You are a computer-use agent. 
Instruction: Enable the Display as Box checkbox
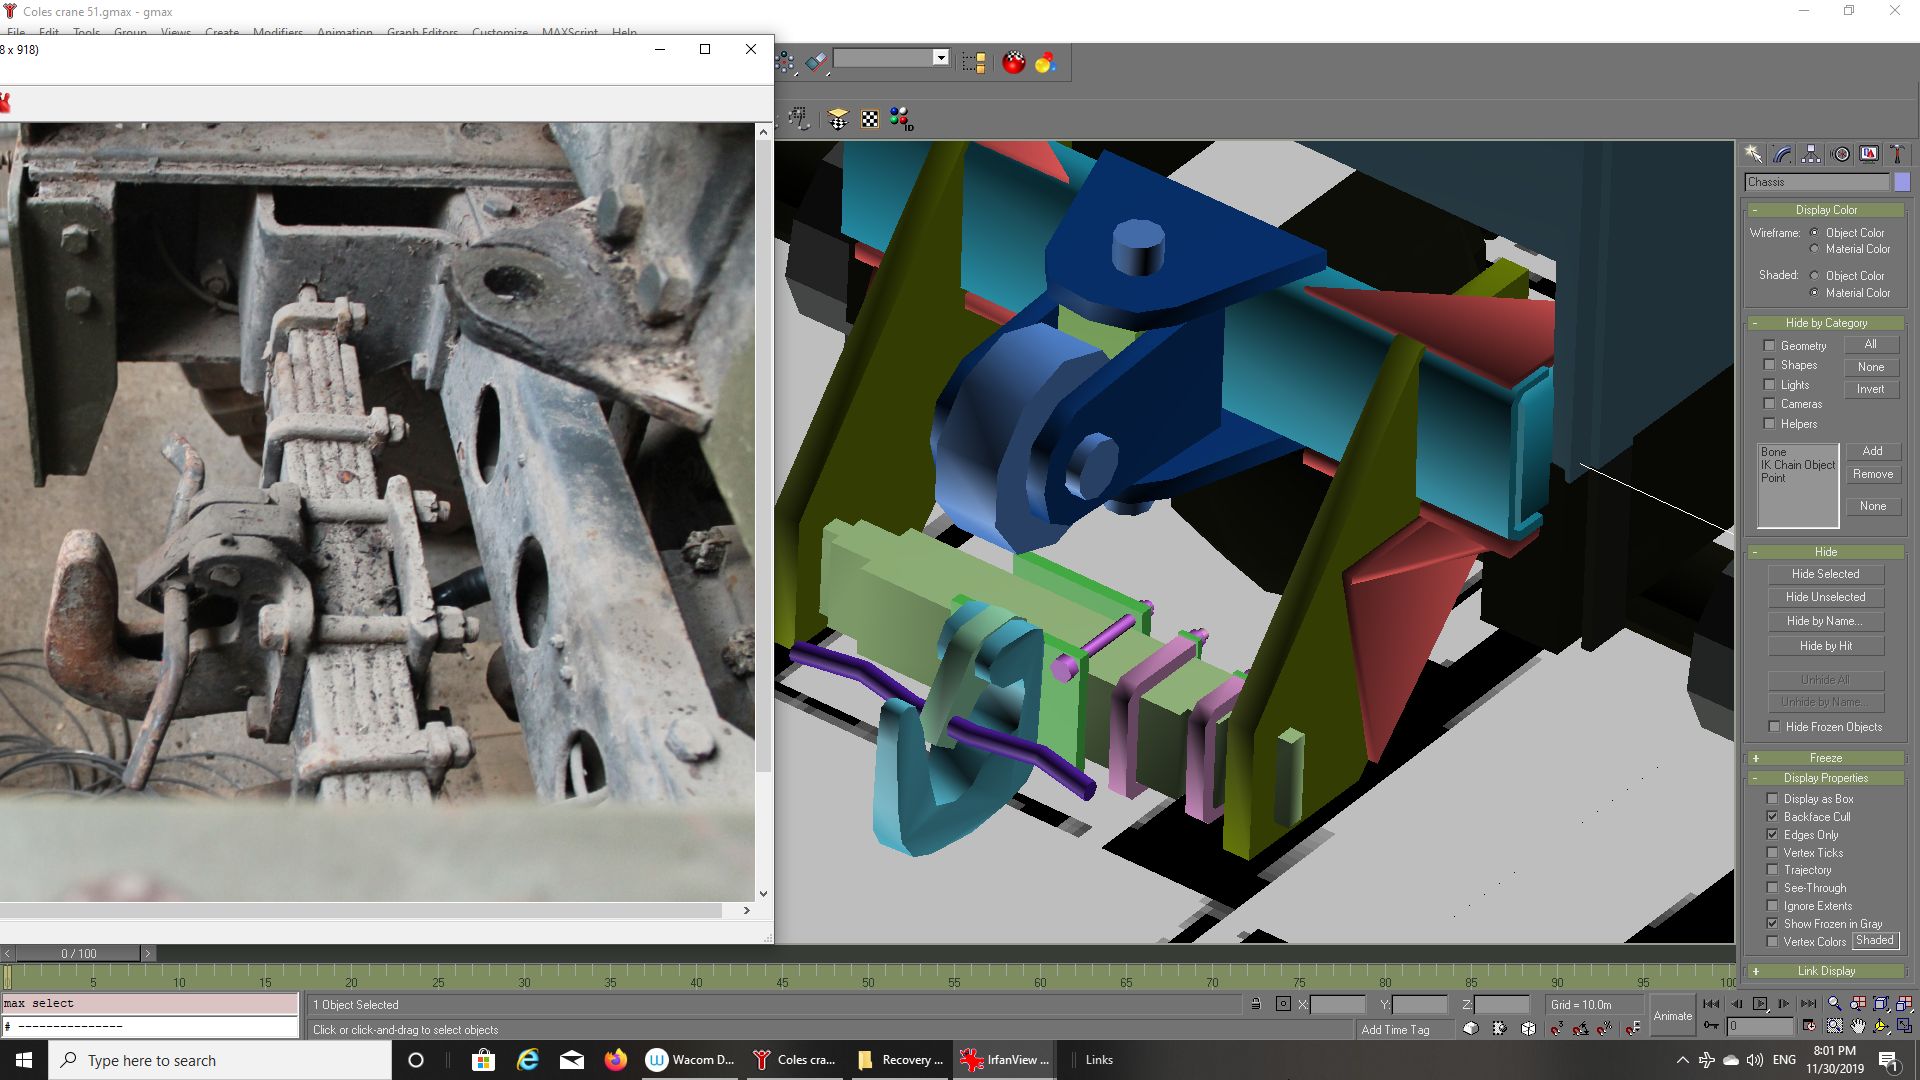click(1773, 799)
